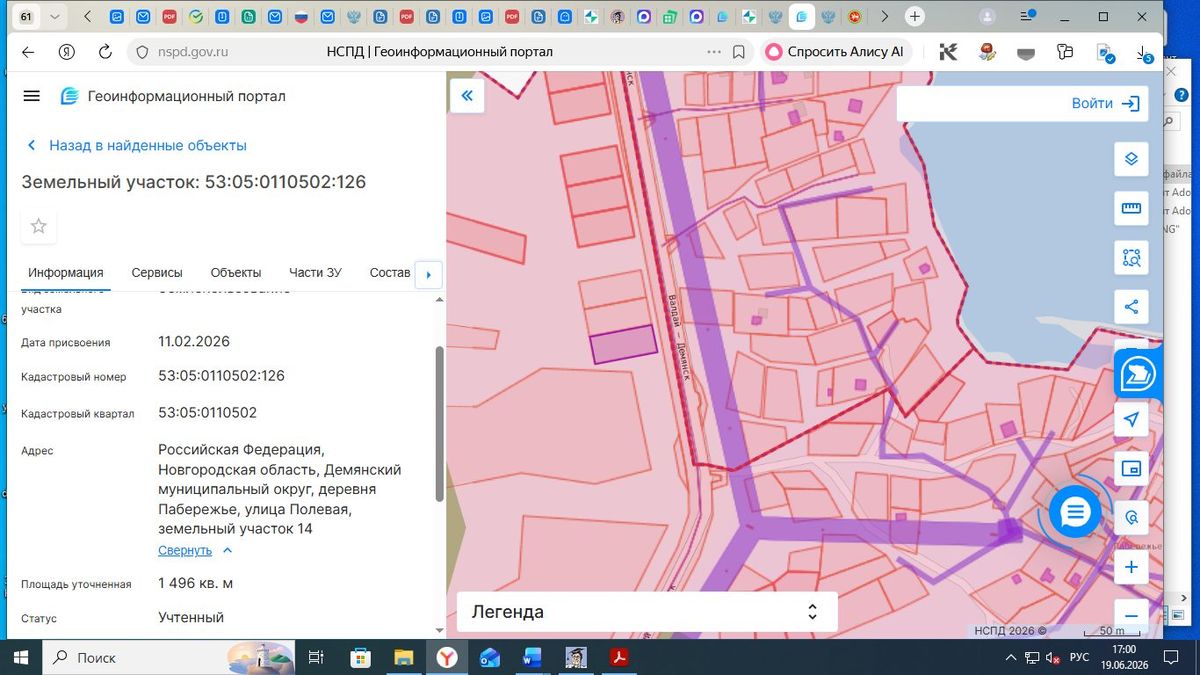Image resolution: width=1200 pixels, height=675 pixels.
Task: Collapse side panel with double-arrow button
Action: coord(466,96)
